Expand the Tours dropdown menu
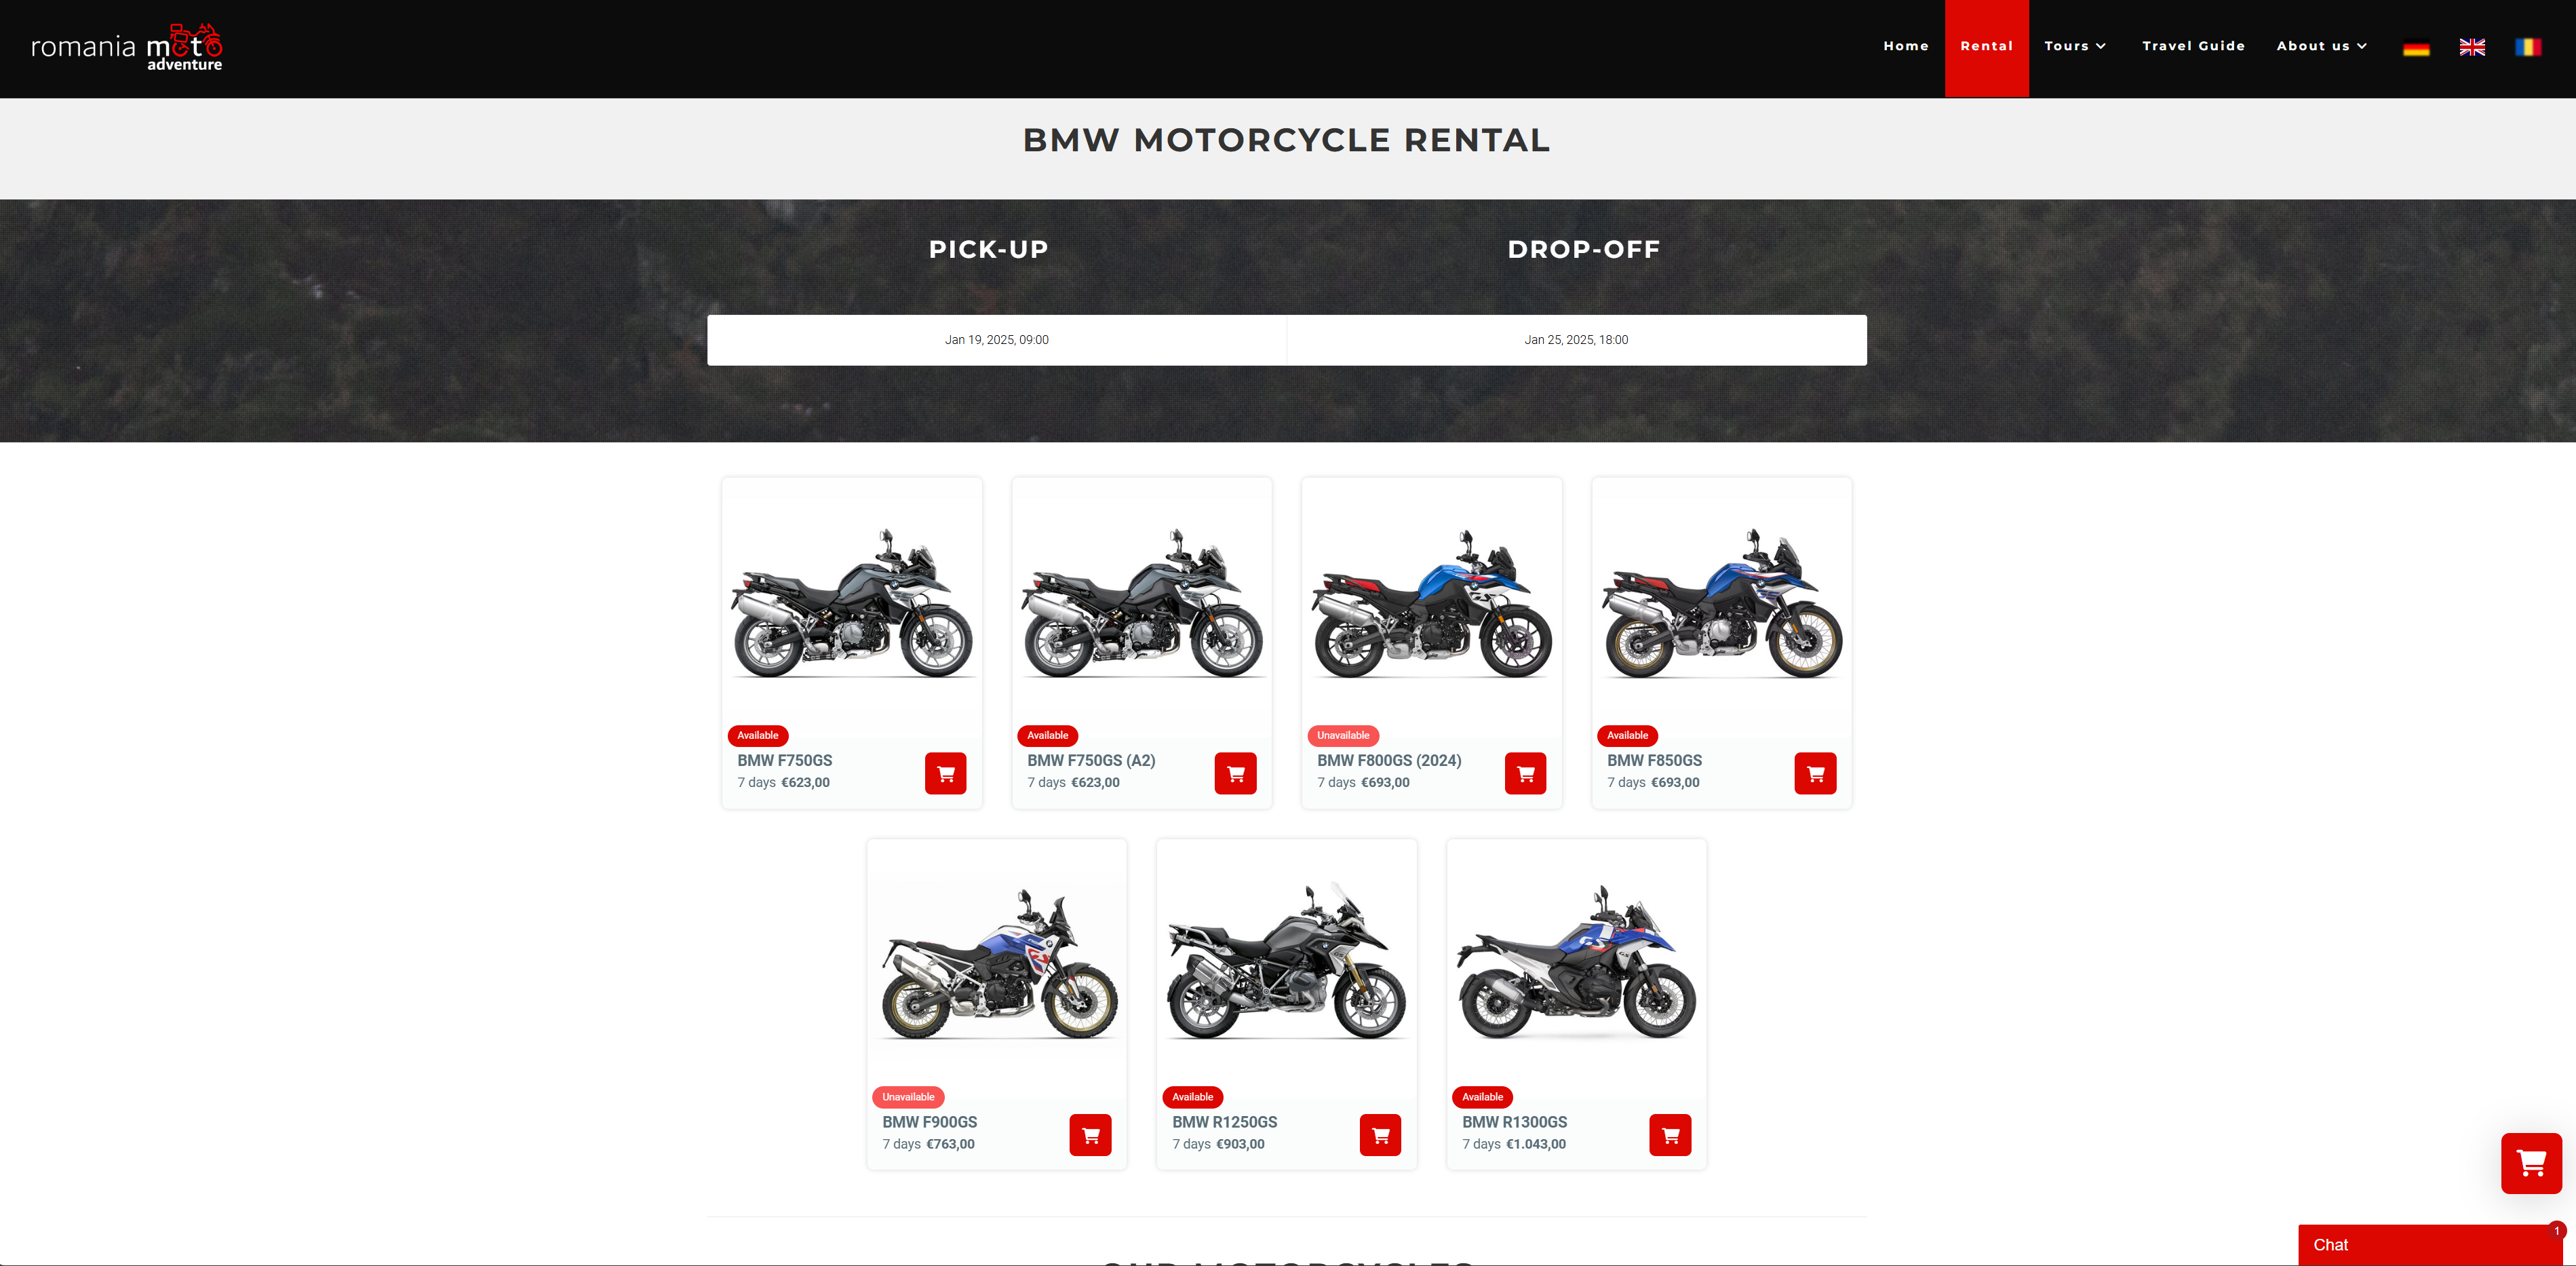This screenshot has width=2576, height=1266. (x=2075, y=46)
